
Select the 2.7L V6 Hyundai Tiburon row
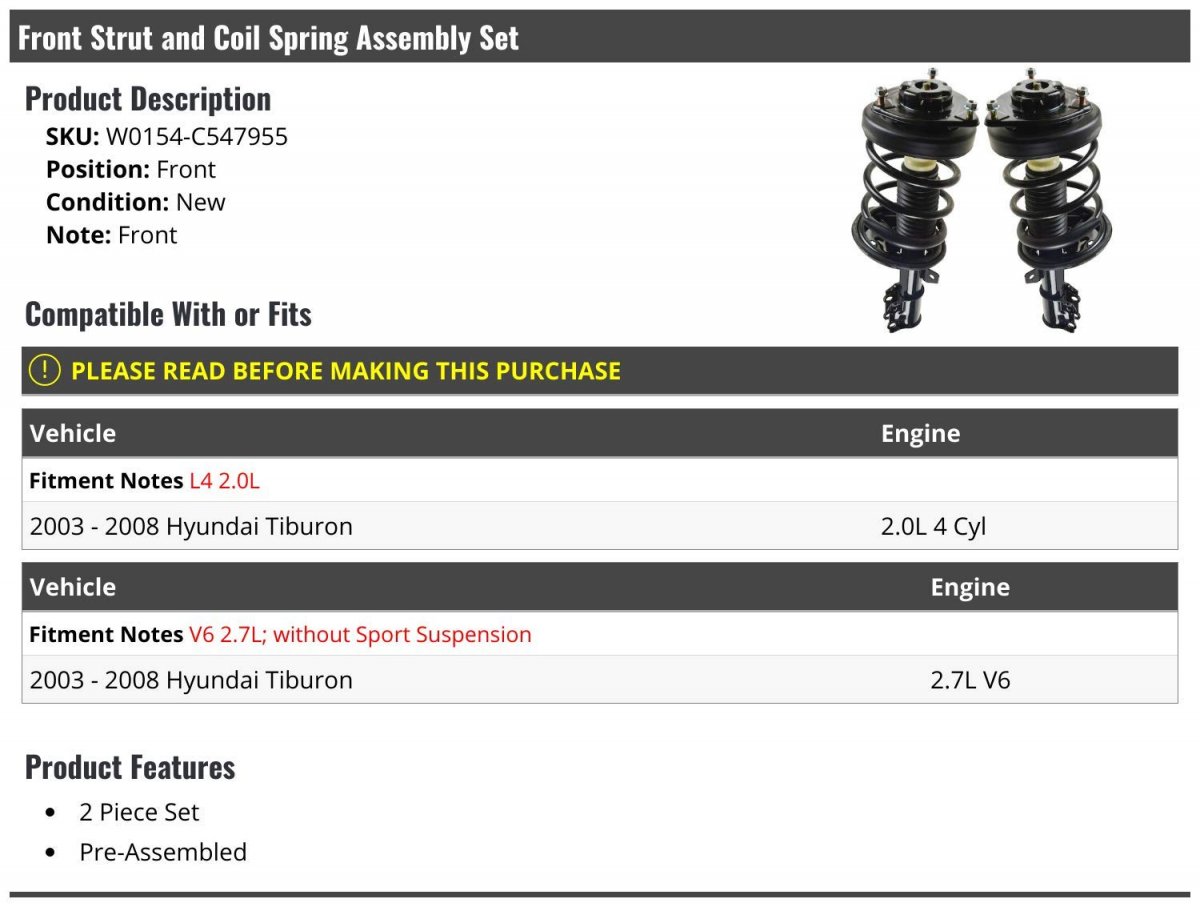tap(600, 680)
